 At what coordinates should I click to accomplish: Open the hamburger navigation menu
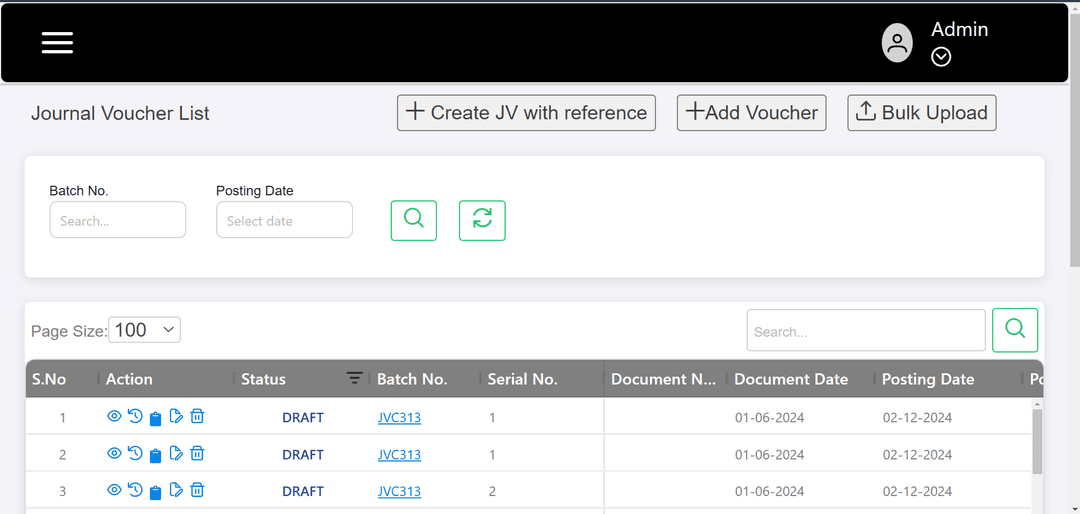click(57, 42)
